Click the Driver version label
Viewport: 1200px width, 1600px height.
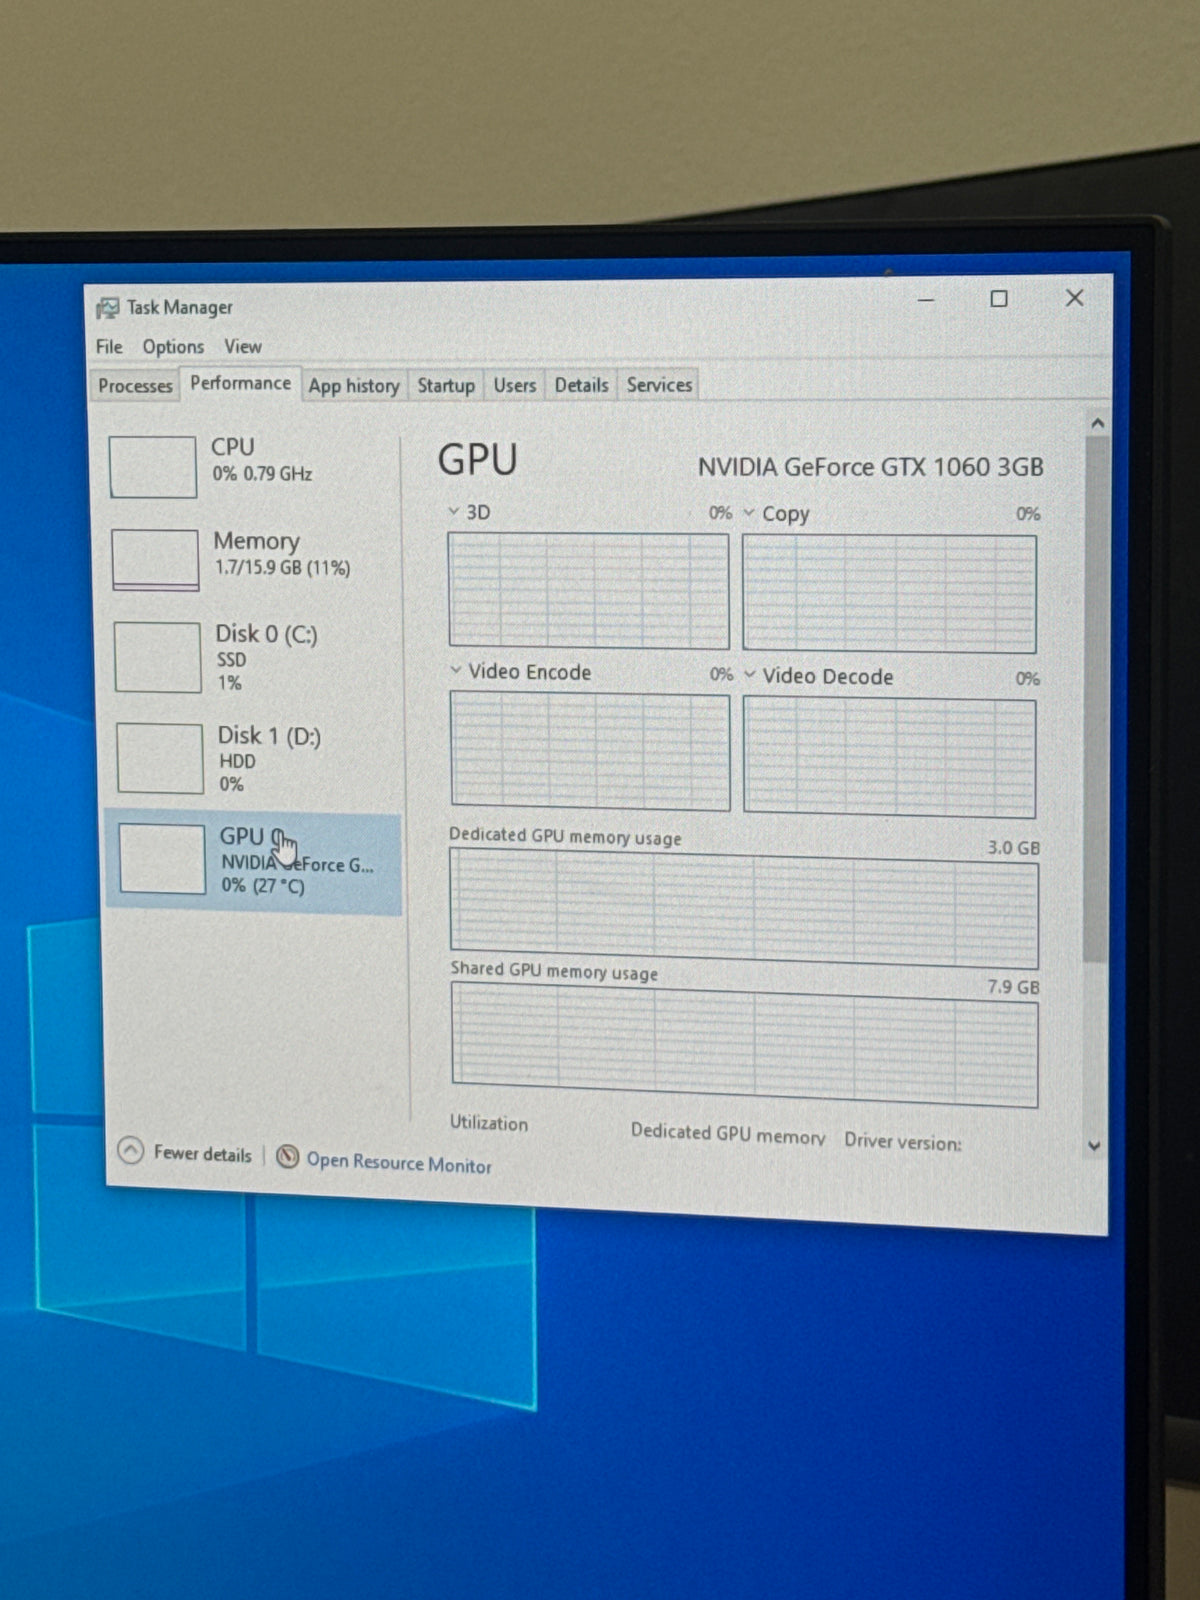coord(903,1141)
